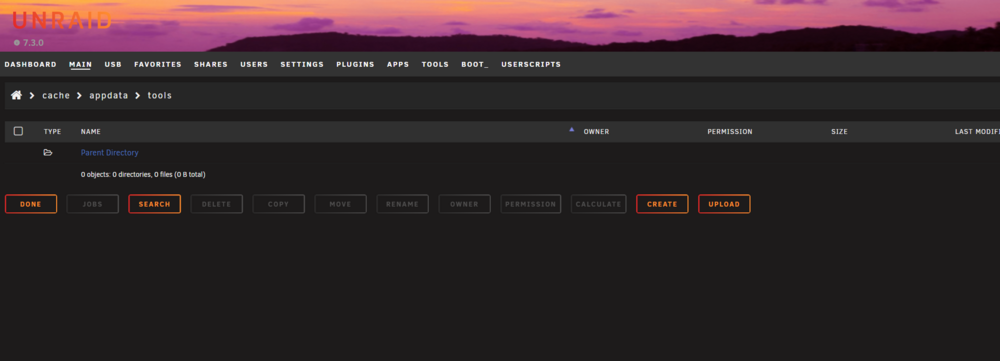Image resolution: width=1000 pixels, height=361 pixels.
Task: Click the Calculate button
Action: pos(598,204)
